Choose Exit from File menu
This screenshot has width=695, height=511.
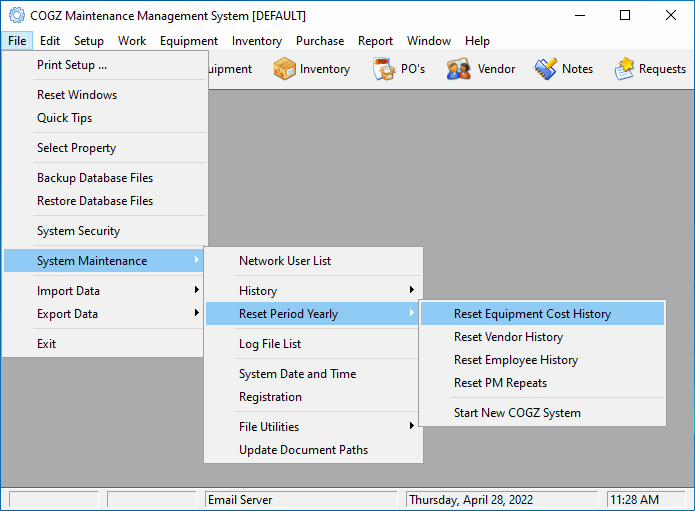(103, 344)
